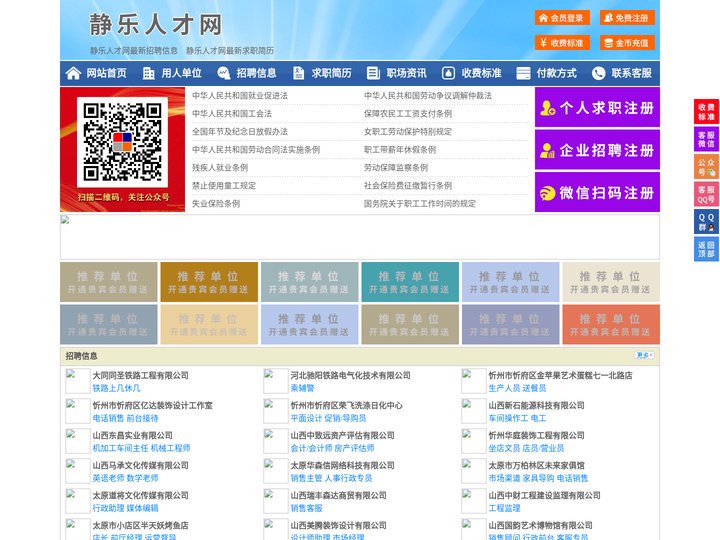Open 失业保险条例 link

[216, 203]
